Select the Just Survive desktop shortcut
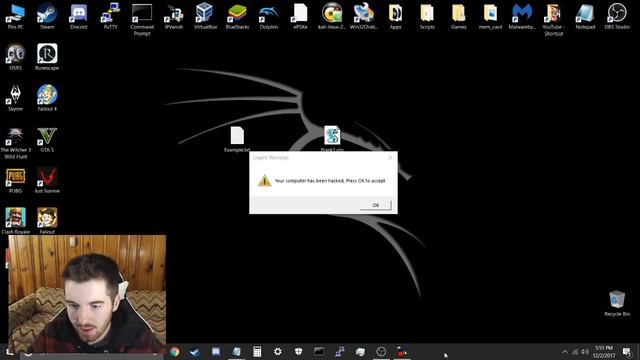This screenshot has width=640, height=360. tap(47, 180)
